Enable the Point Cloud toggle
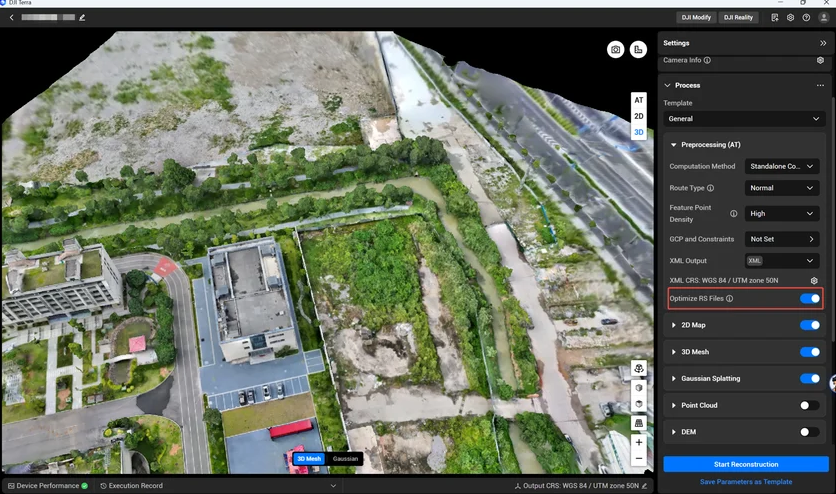This screenshot has height=494, width=836. click(810, 406)
